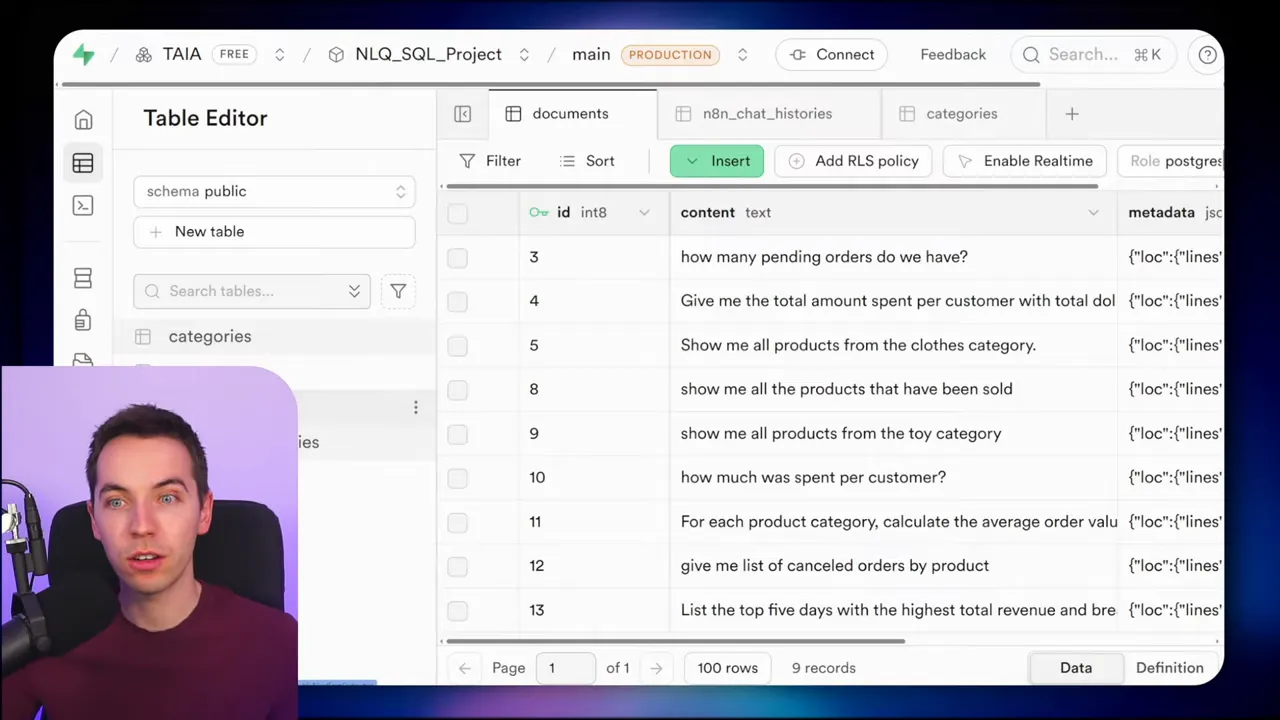This screenshot has height=720, width=1280.
Task: Select the checkbox for row id 3
Action: 457,257
